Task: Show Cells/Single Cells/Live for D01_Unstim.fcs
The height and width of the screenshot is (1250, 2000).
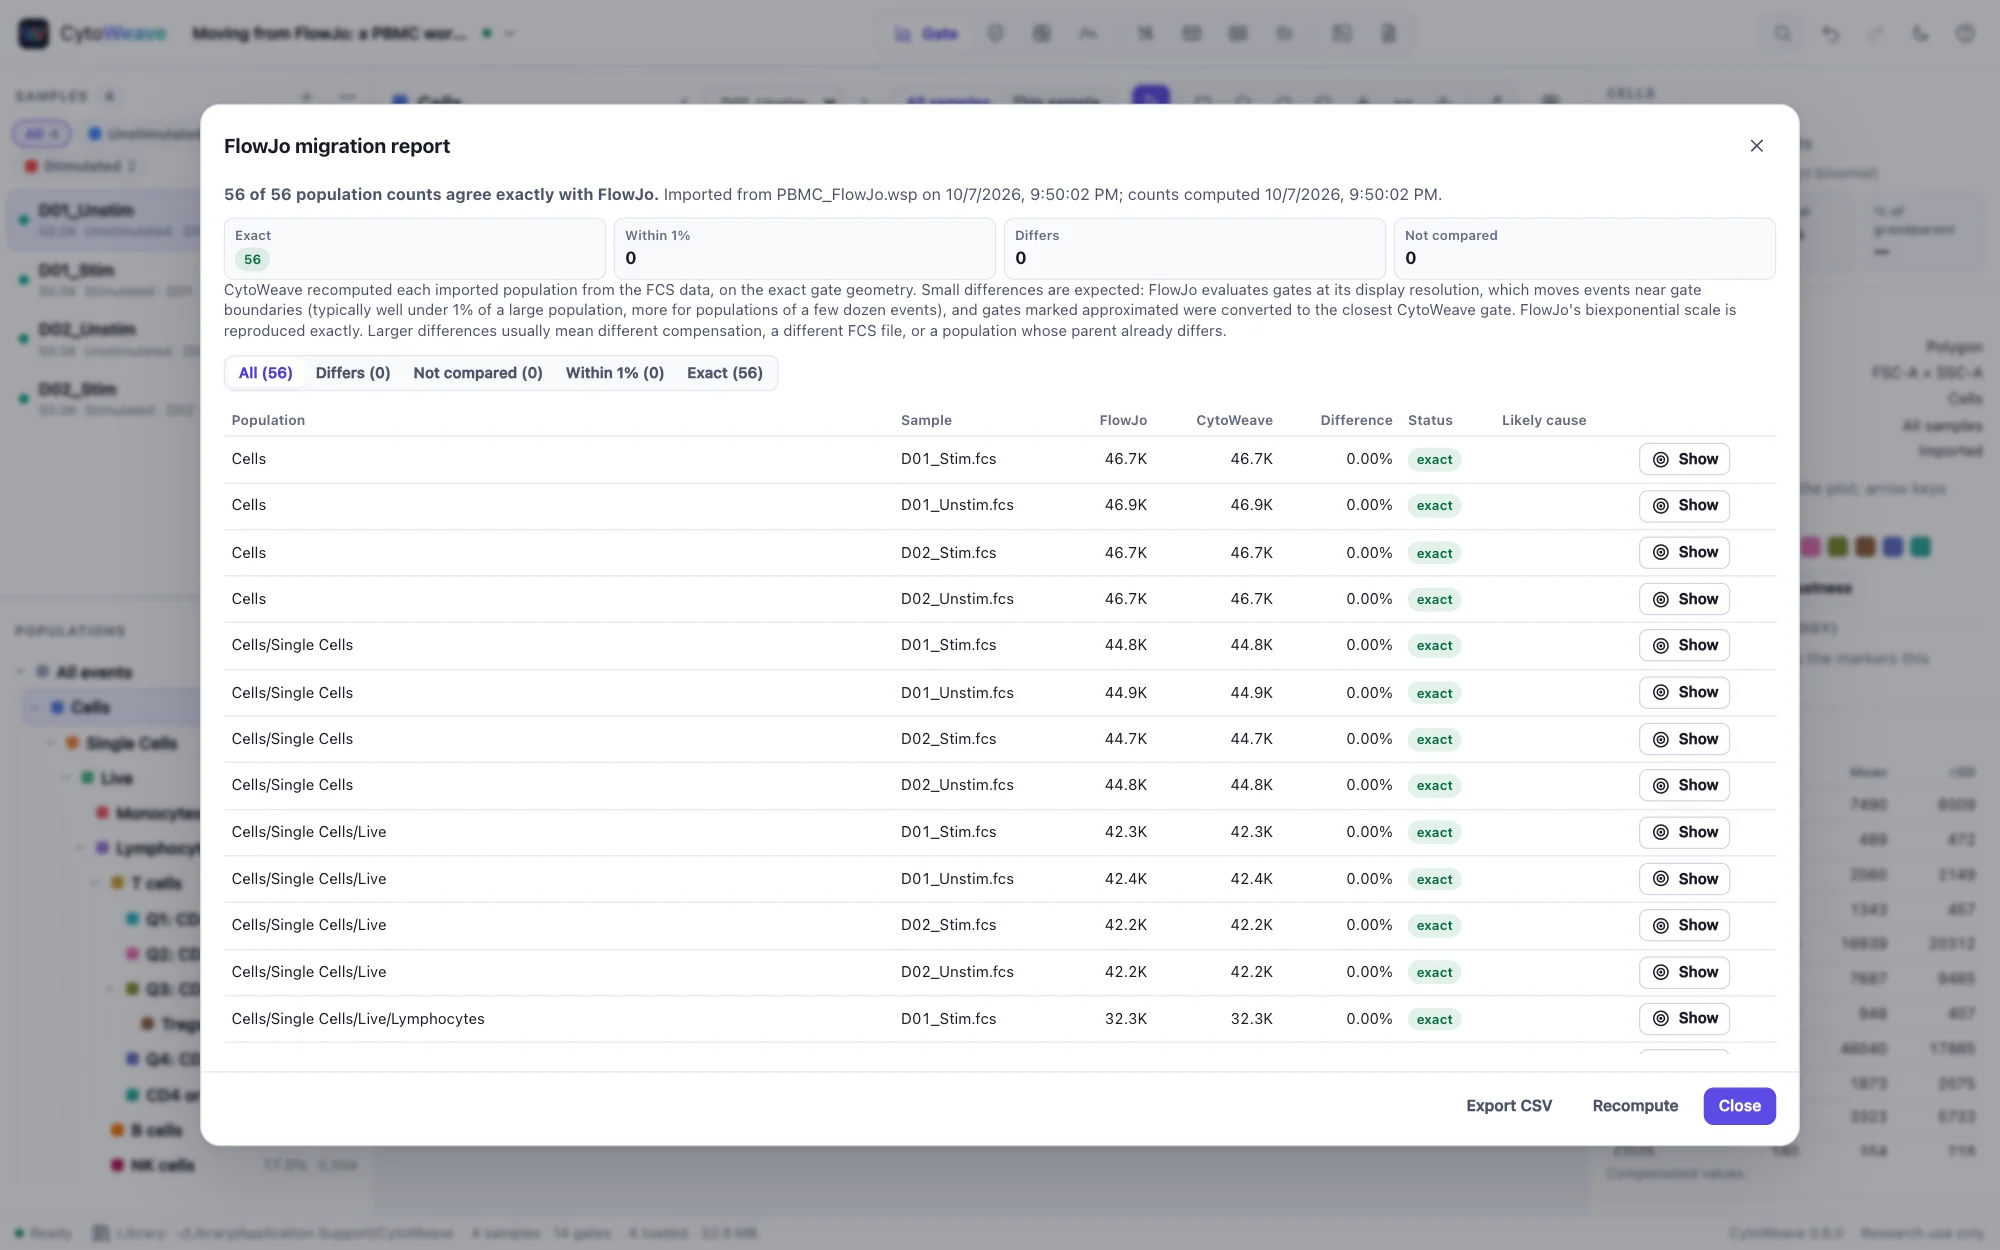Action: [x=1684, y=879]
